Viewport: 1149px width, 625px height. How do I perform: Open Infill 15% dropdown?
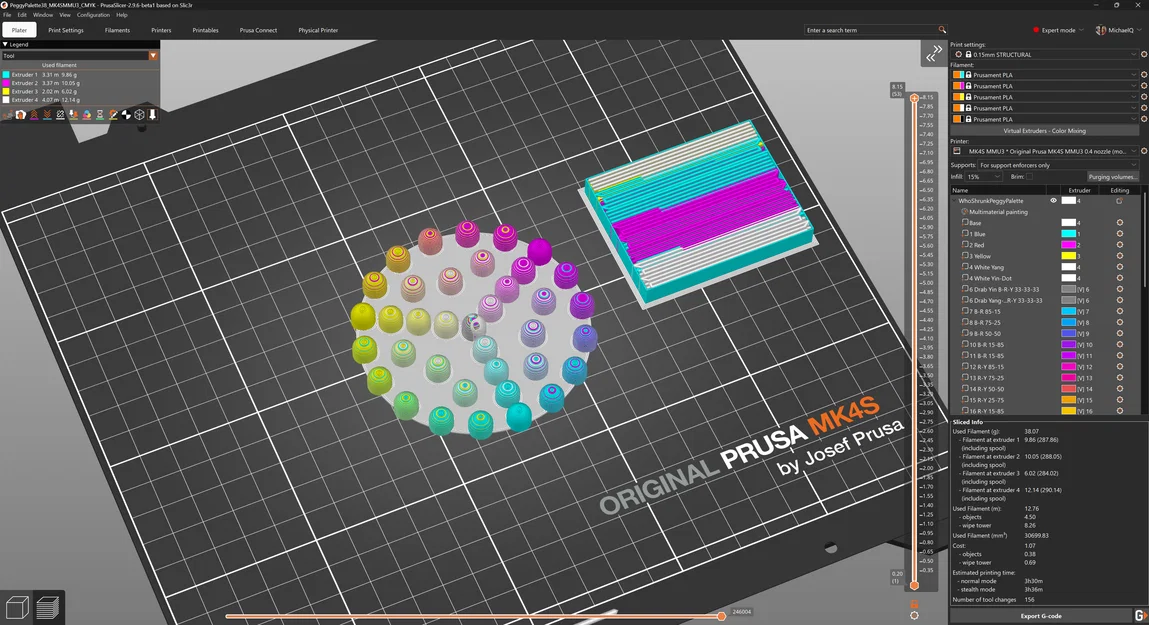983,177
